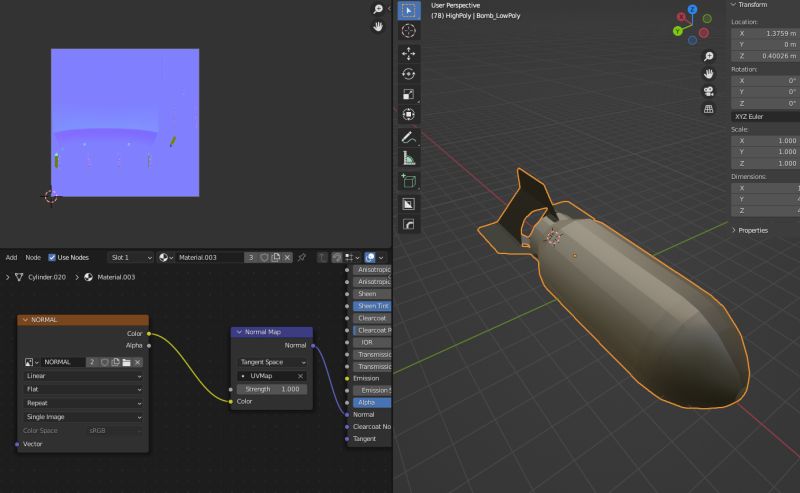The width and height of the screenshot is (800, 493).
Task: Toggle camera view in 3D viewport
Action: (709, 91)
